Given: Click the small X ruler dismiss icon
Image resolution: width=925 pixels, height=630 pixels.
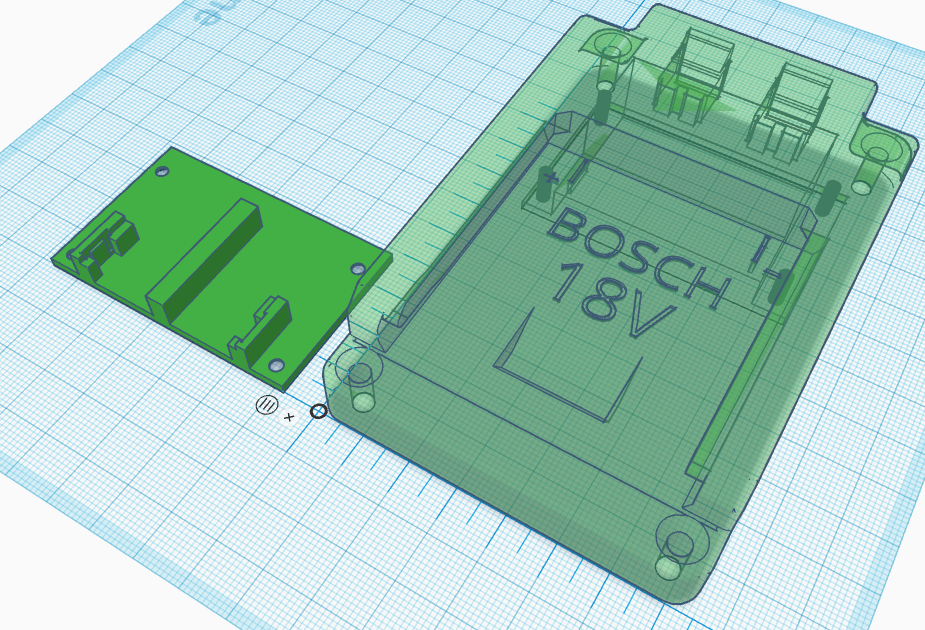Looking at the screenshot, I should [x=288, y=417].
